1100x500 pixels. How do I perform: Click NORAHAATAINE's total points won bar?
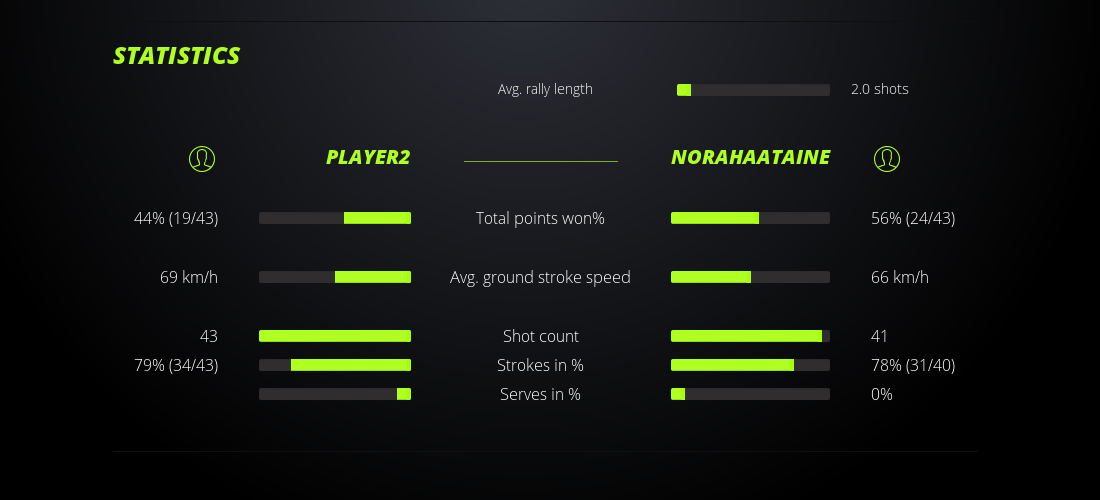pos(750,218)
